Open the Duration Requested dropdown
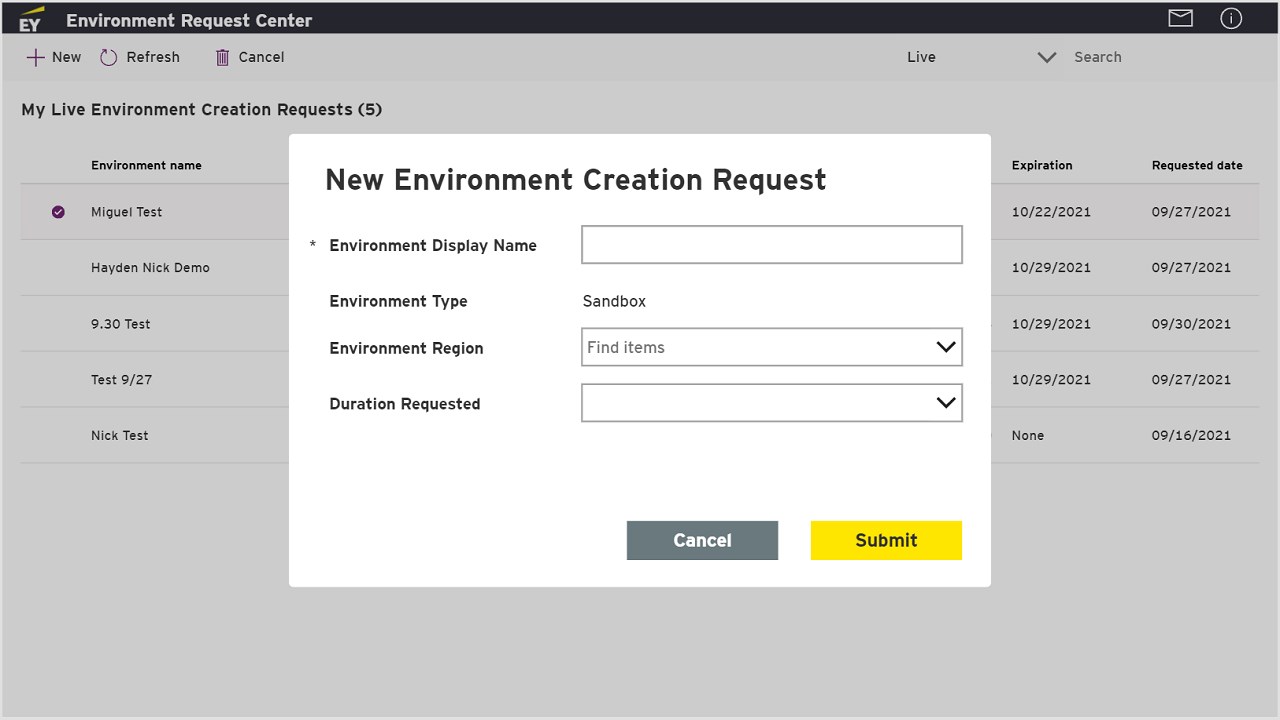This screenshot has width=1280, height=720. [x=771, y=403]
